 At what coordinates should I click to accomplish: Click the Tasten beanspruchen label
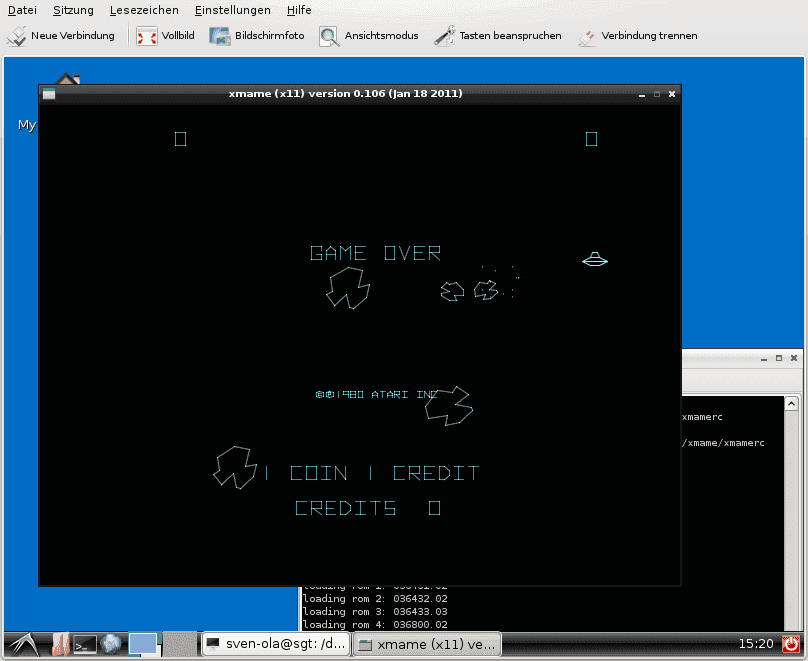click(x=510, y=36)
